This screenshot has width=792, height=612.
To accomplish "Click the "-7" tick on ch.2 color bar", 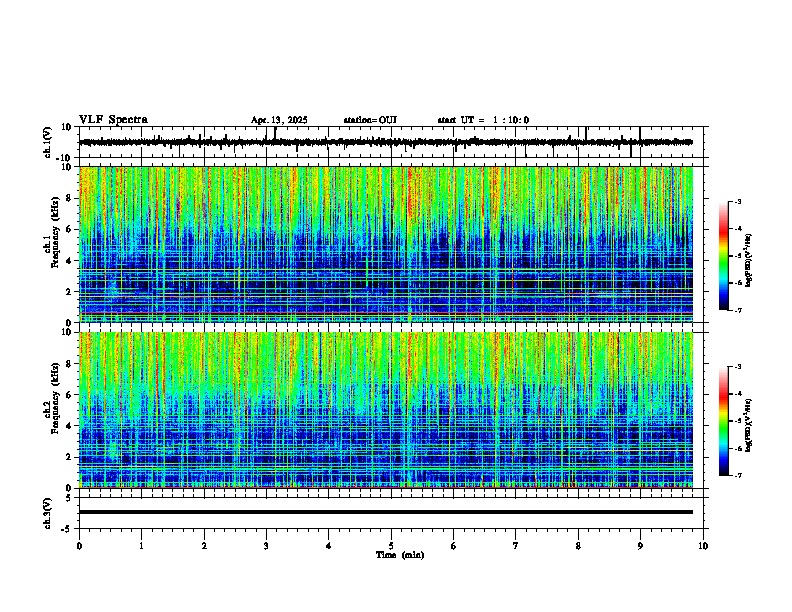I will 737,476.
